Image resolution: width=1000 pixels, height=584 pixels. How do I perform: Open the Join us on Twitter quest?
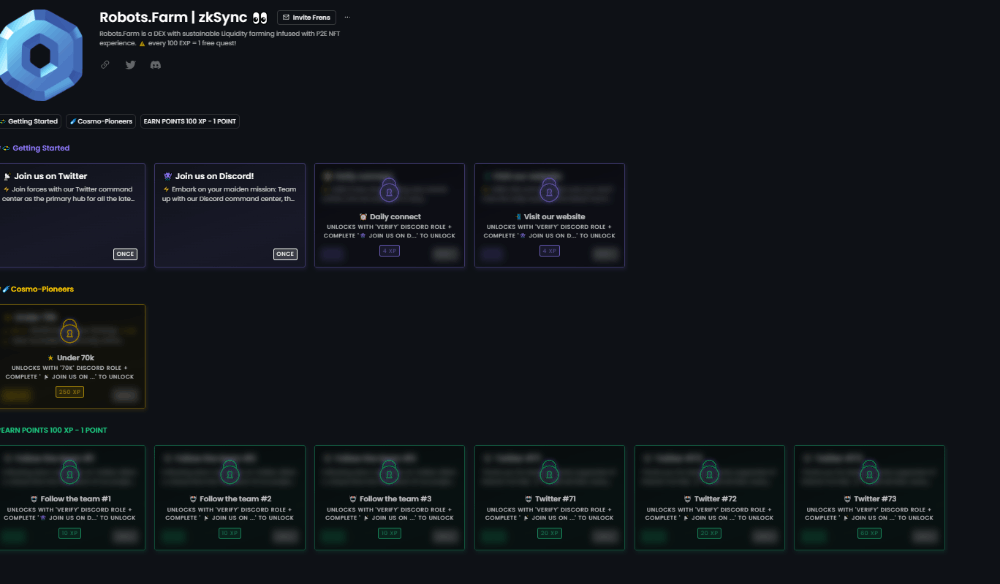coord(72,215)
